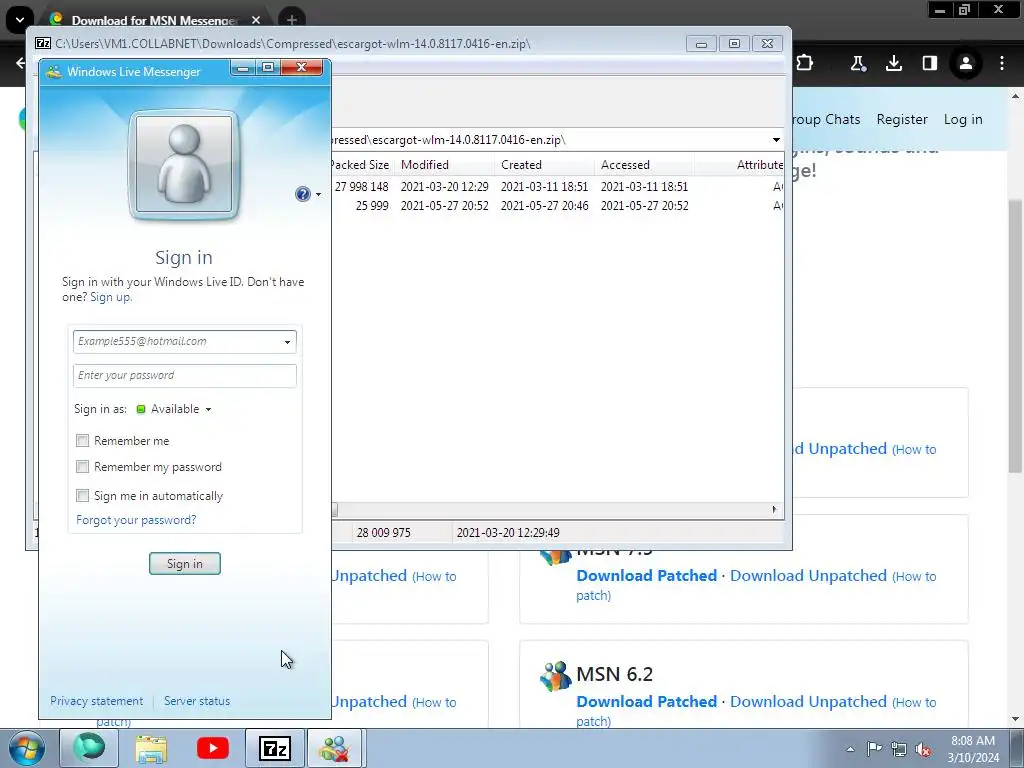Screen dimensions: 1024x768
Task: Click MSN 7.5 Download Unpatched link
Action: coord(808,575)
